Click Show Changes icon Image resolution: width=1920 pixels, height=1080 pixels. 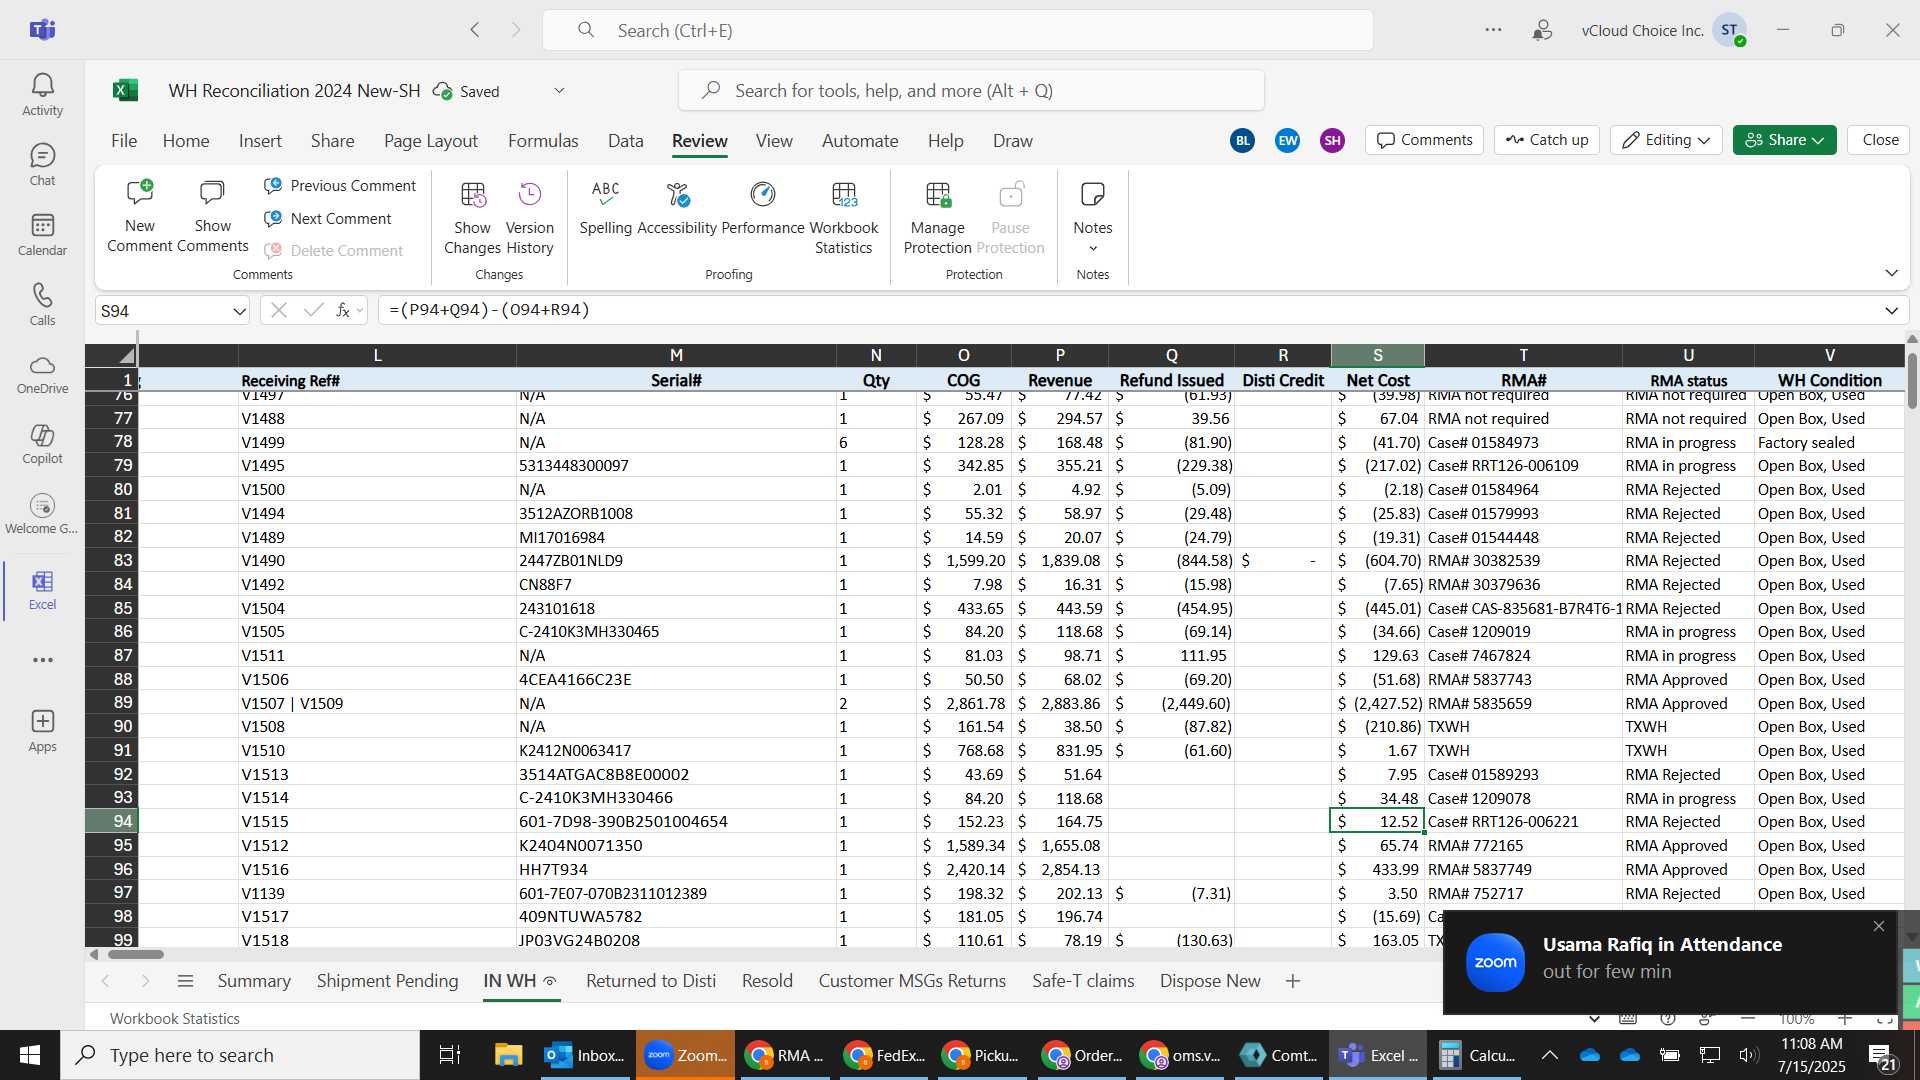[472, 194]
